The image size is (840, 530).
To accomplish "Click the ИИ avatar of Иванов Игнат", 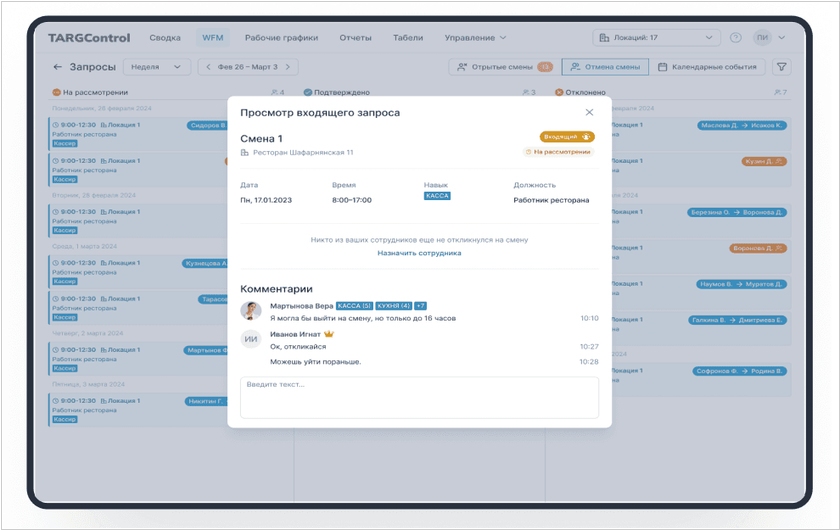I will coord(251,339).
